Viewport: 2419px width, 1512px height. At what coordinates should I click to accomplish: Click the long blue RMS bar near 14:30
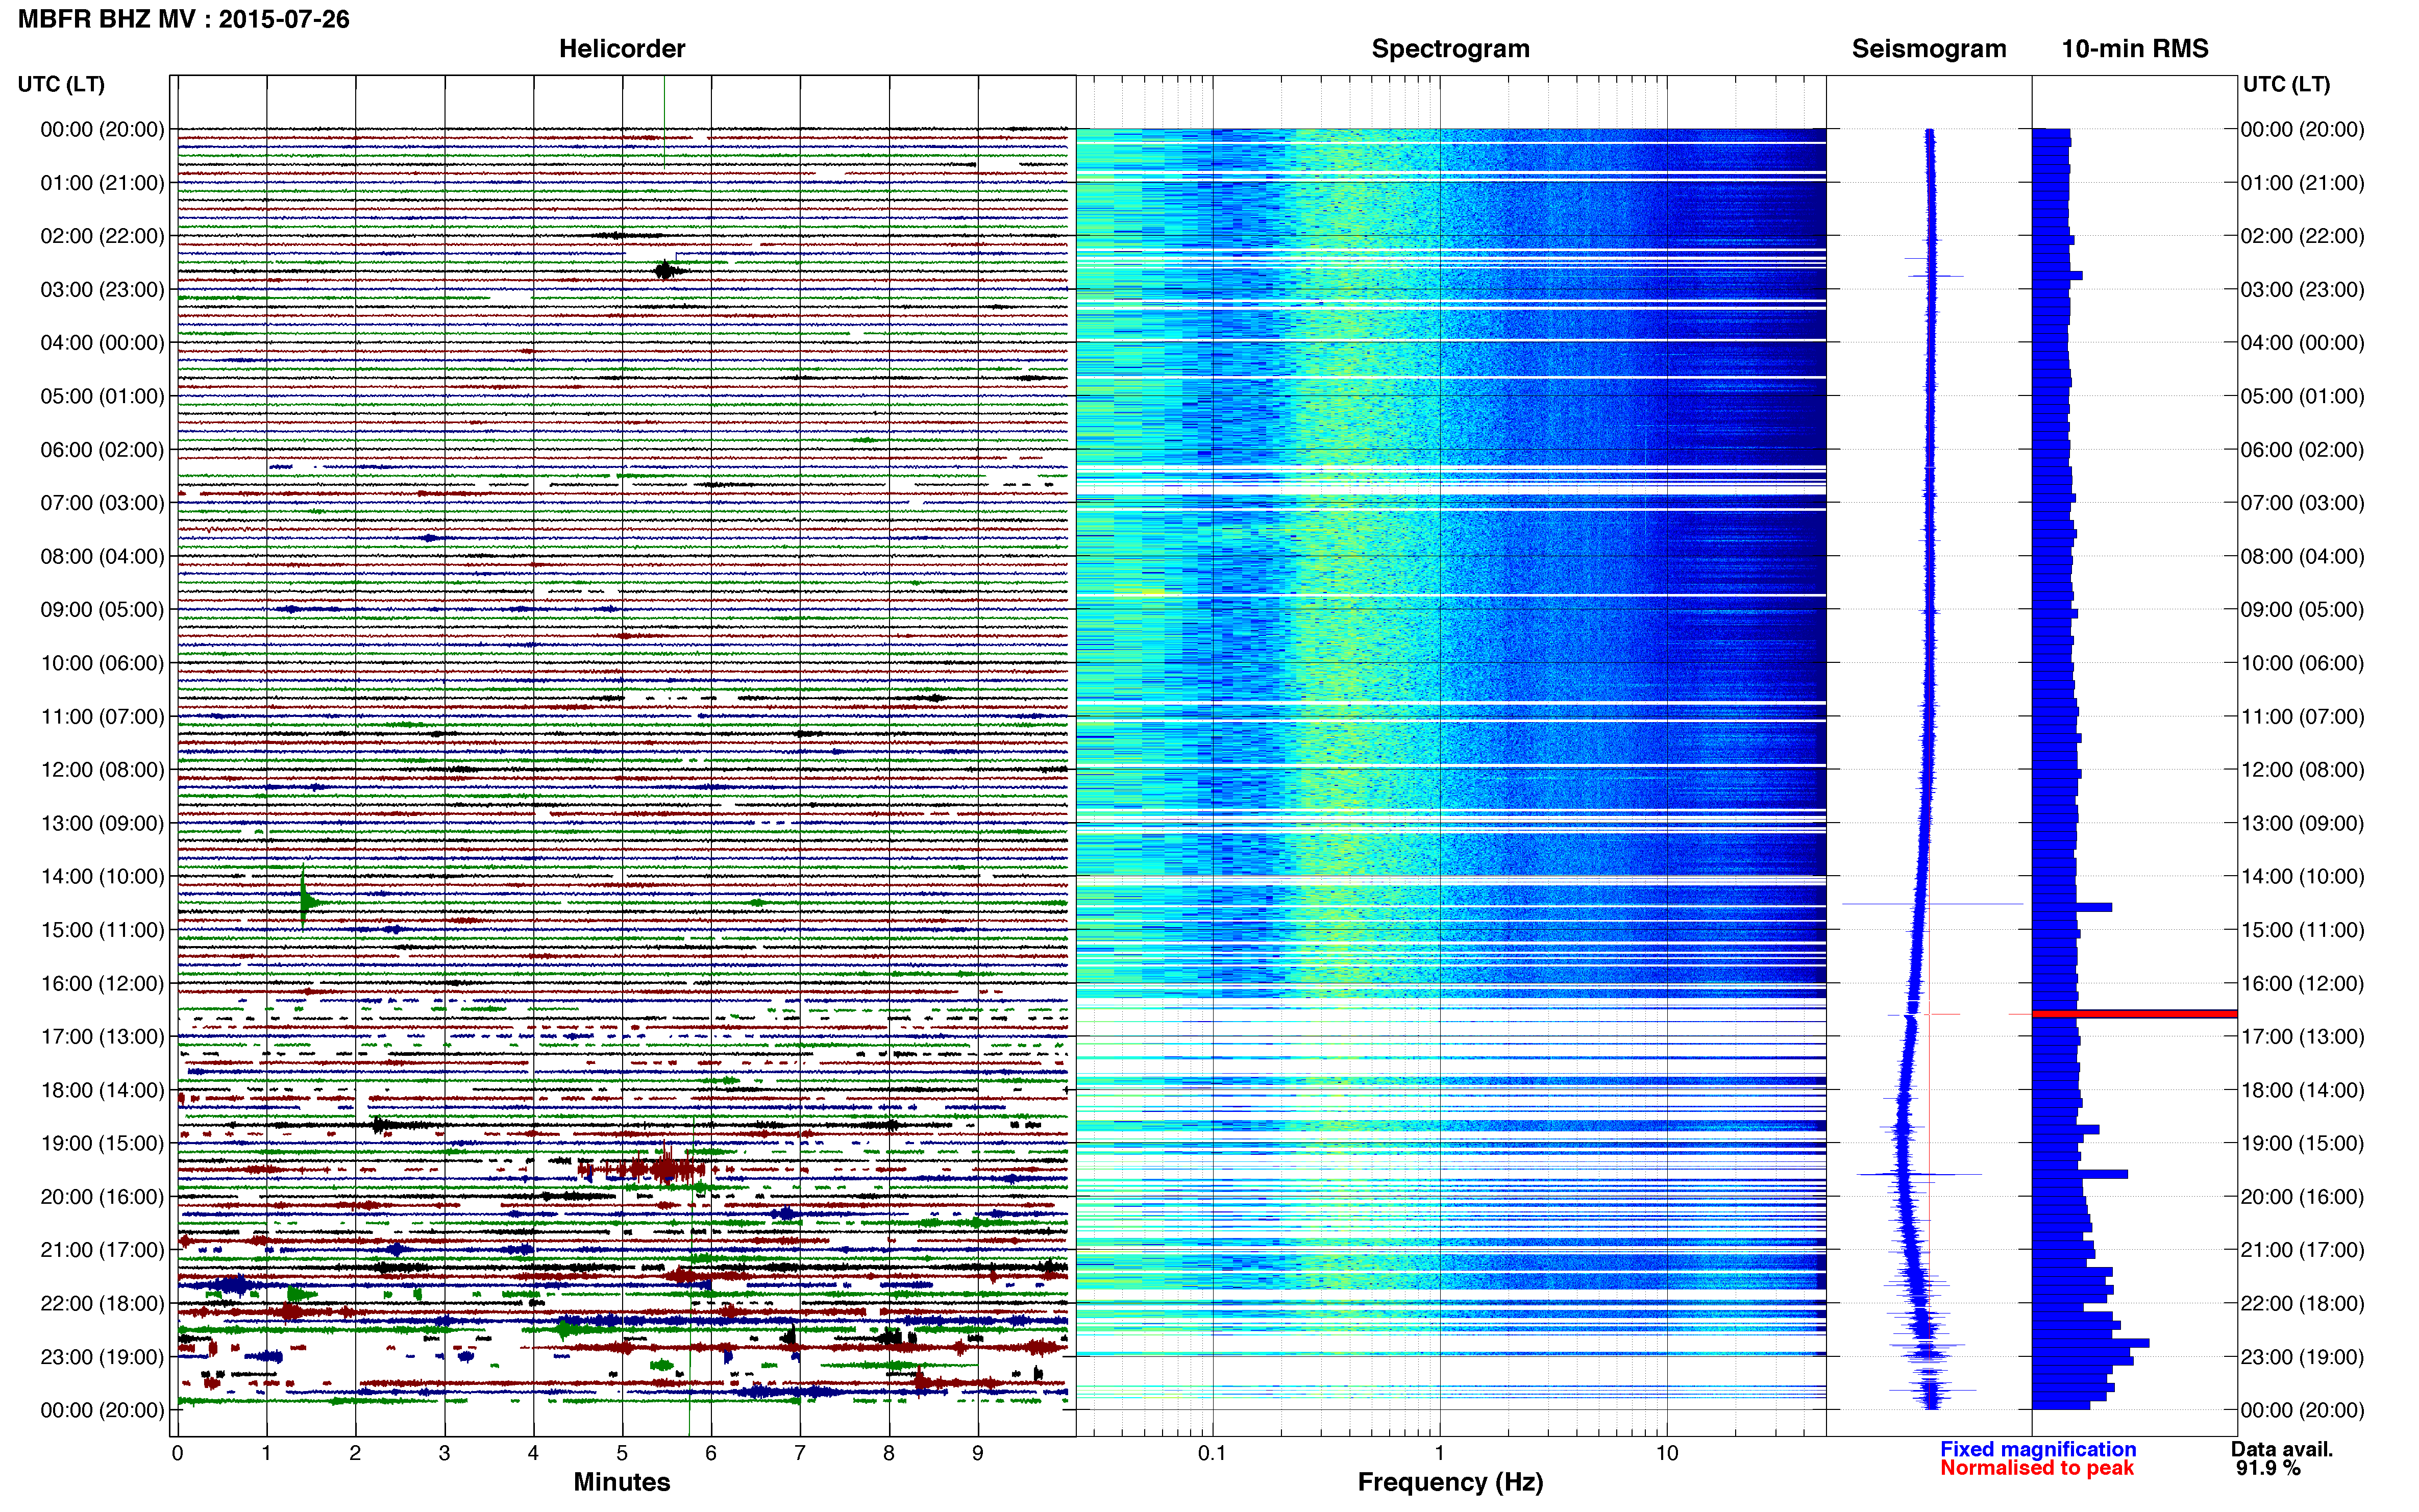[x=2072, y=907]
